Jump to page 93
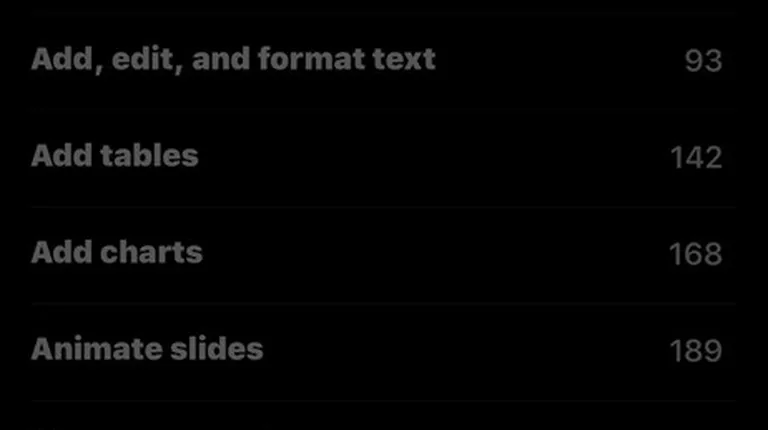768x430 pixels. [703, 61]
